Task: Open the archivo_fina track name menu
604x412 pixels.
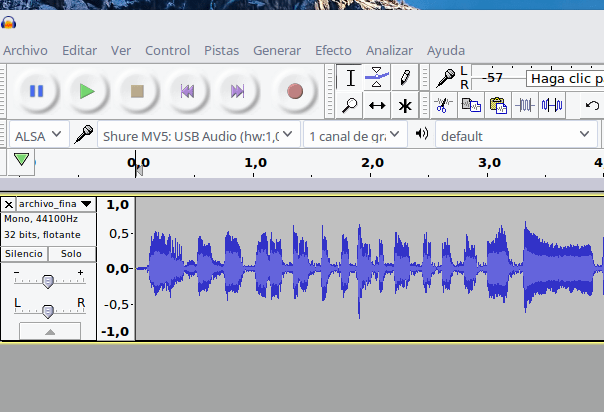Action: pos(56,203)
